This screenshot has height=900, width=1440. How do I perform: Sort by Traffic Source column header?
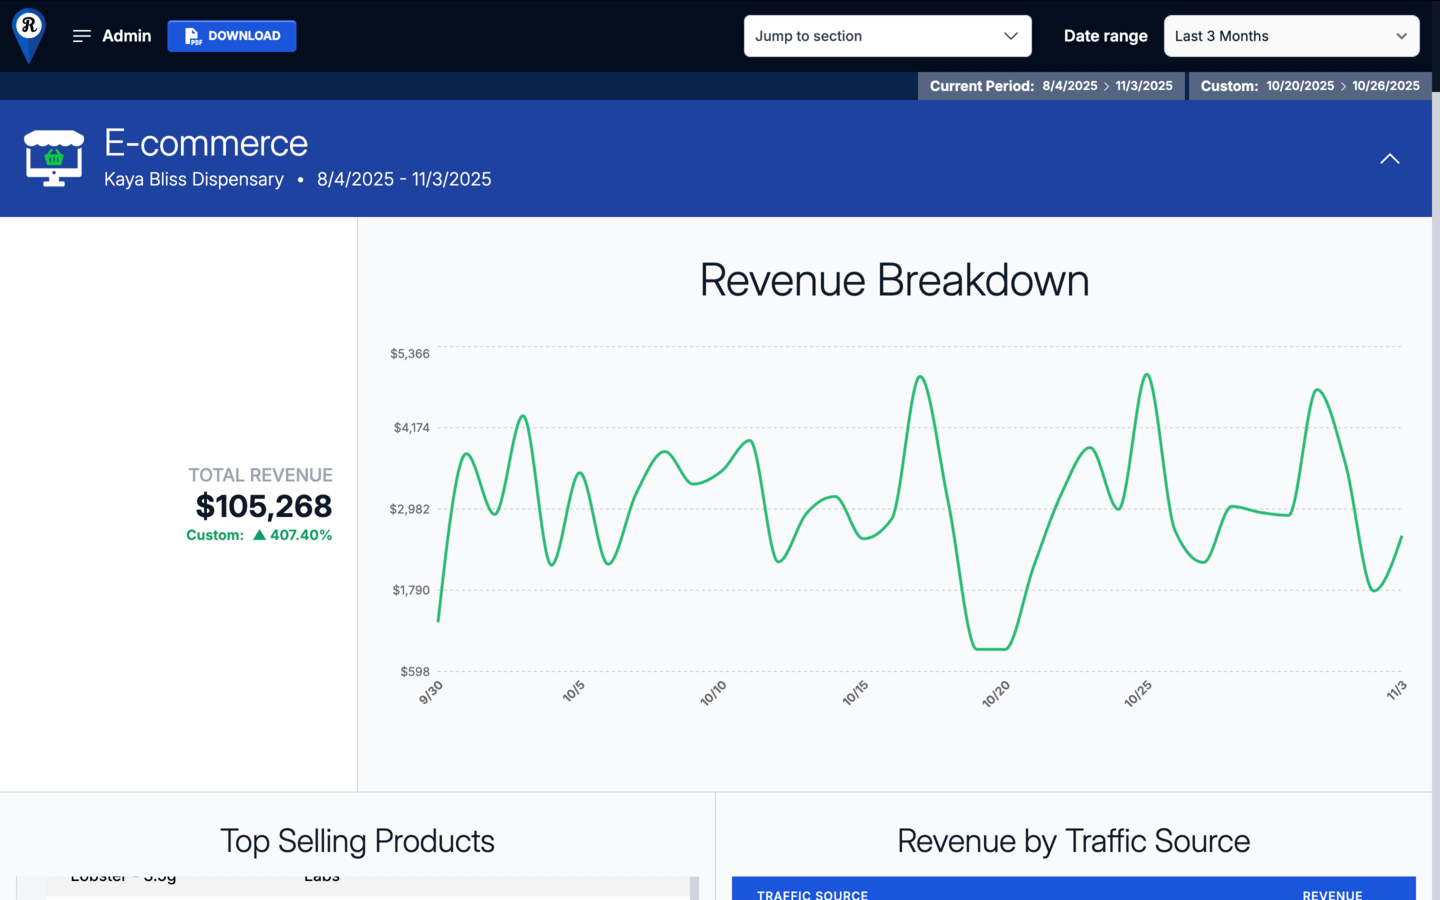812,894
